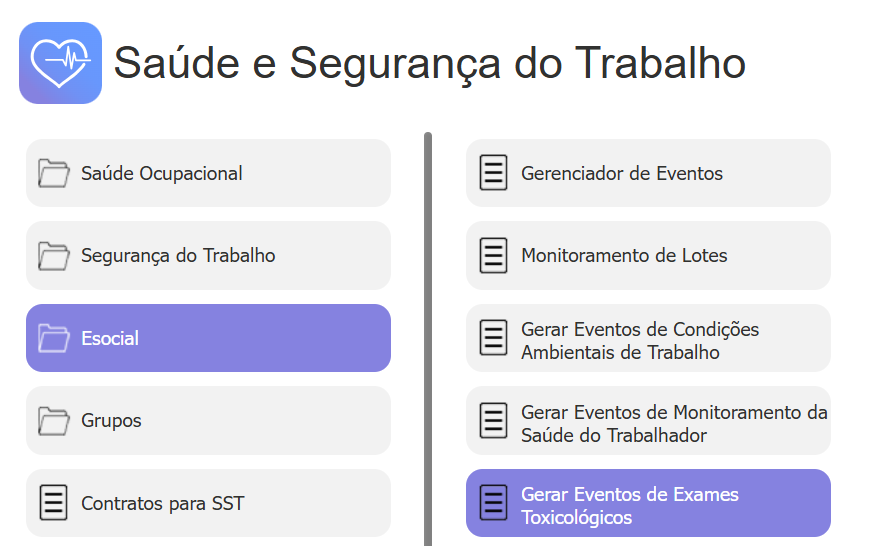The image size is (882, 546).
Task: Open Gerenciador de Eventos
Action: [x=622, y=174]
